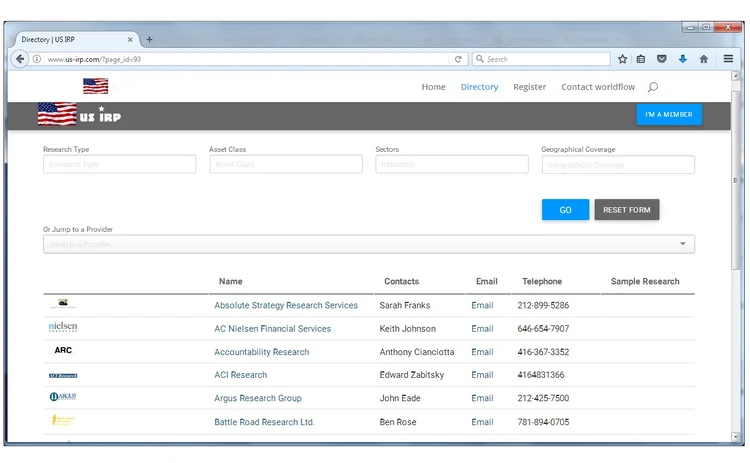Screen dimensions: 750x463
Task: Click telephone number 646-654-7907
Action: [x=543, y=329]
